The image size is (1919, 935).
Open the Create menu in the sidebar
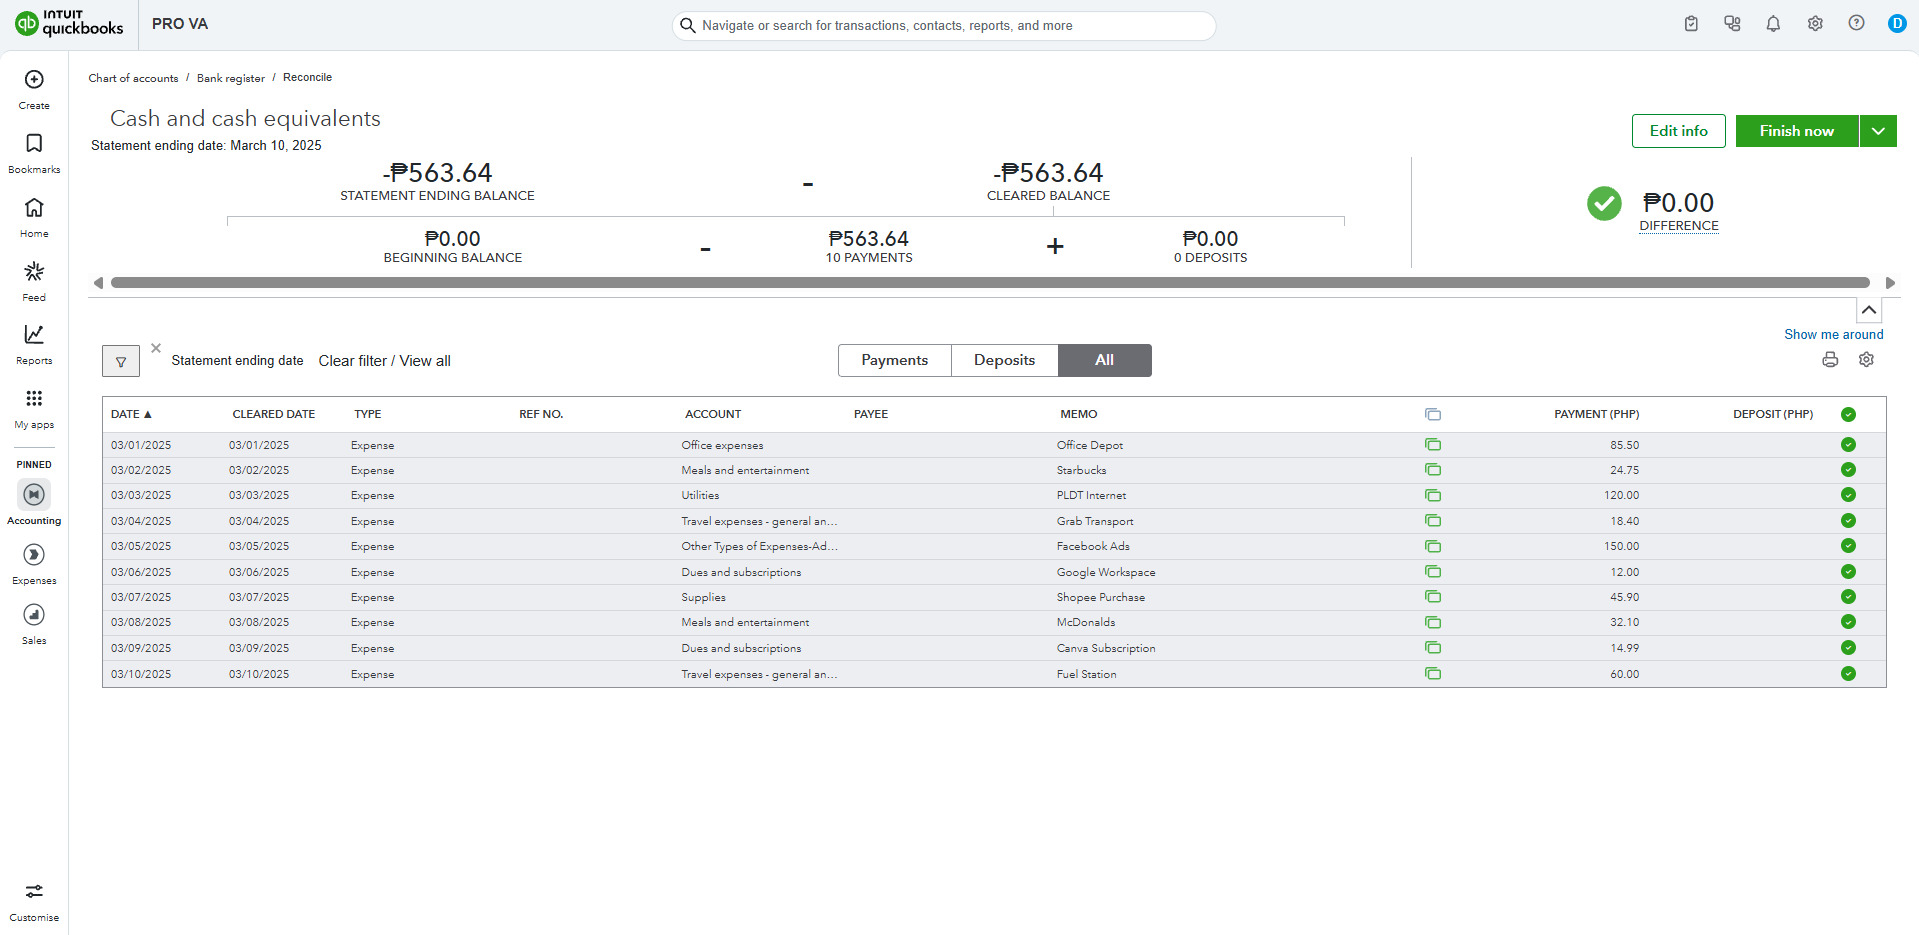[x=34, y=89]
